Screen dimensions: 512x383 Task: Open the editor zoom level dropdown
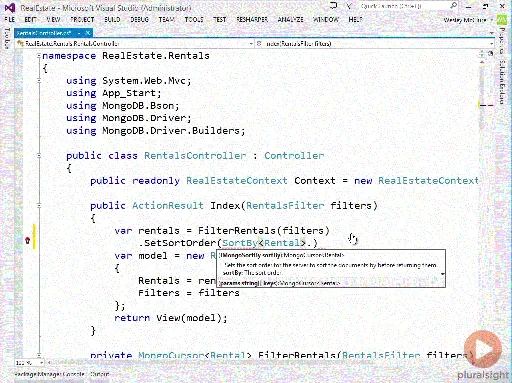coord(29,362)
